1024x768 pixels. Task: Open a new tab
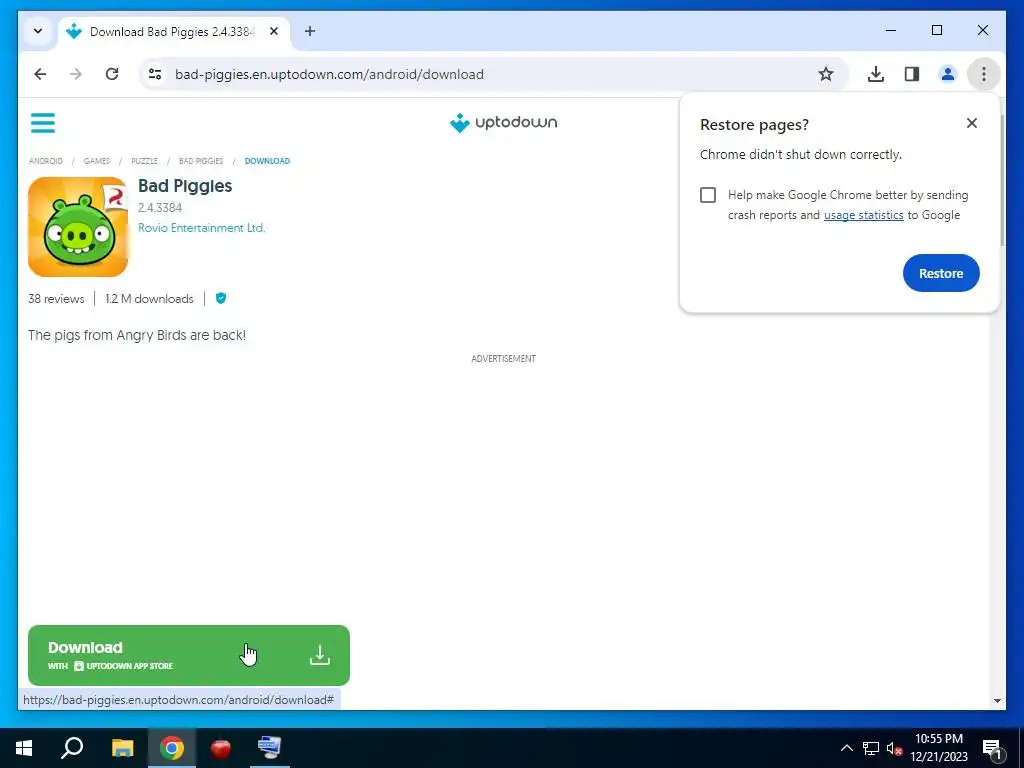pos(310,31)
